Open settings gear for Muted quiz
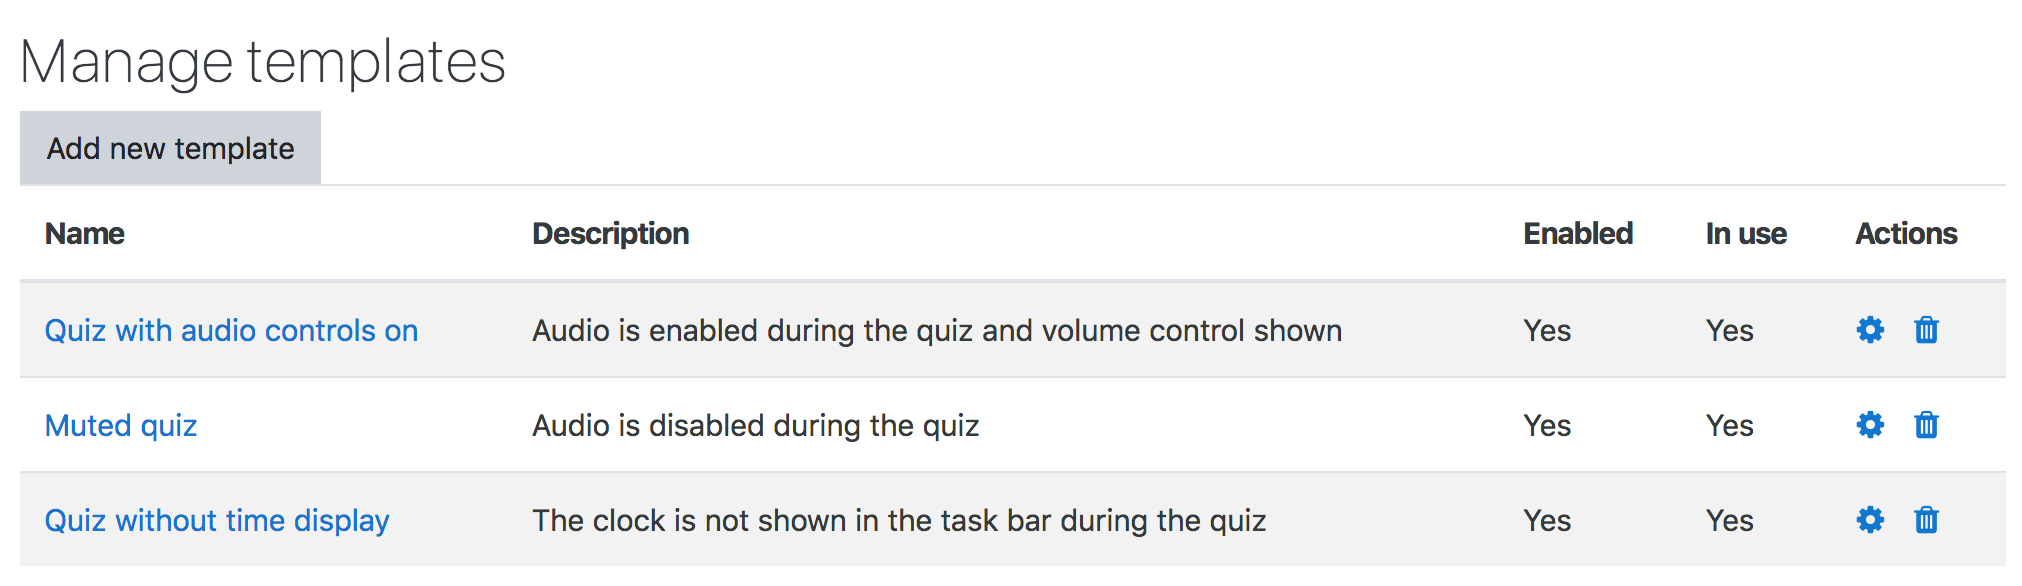This screenshot has width=2022, height=586. tap(1870, 425)
